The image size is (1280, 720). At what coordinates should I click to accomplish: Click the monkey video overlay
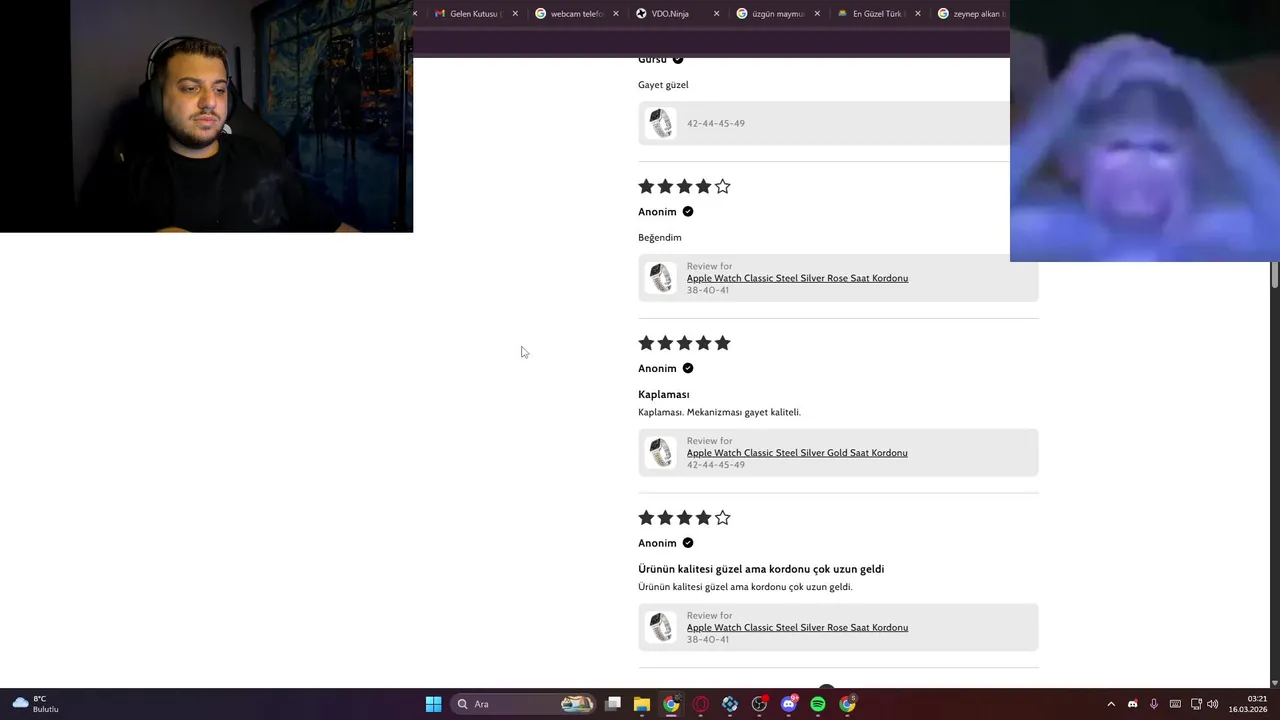[1145, 131]
